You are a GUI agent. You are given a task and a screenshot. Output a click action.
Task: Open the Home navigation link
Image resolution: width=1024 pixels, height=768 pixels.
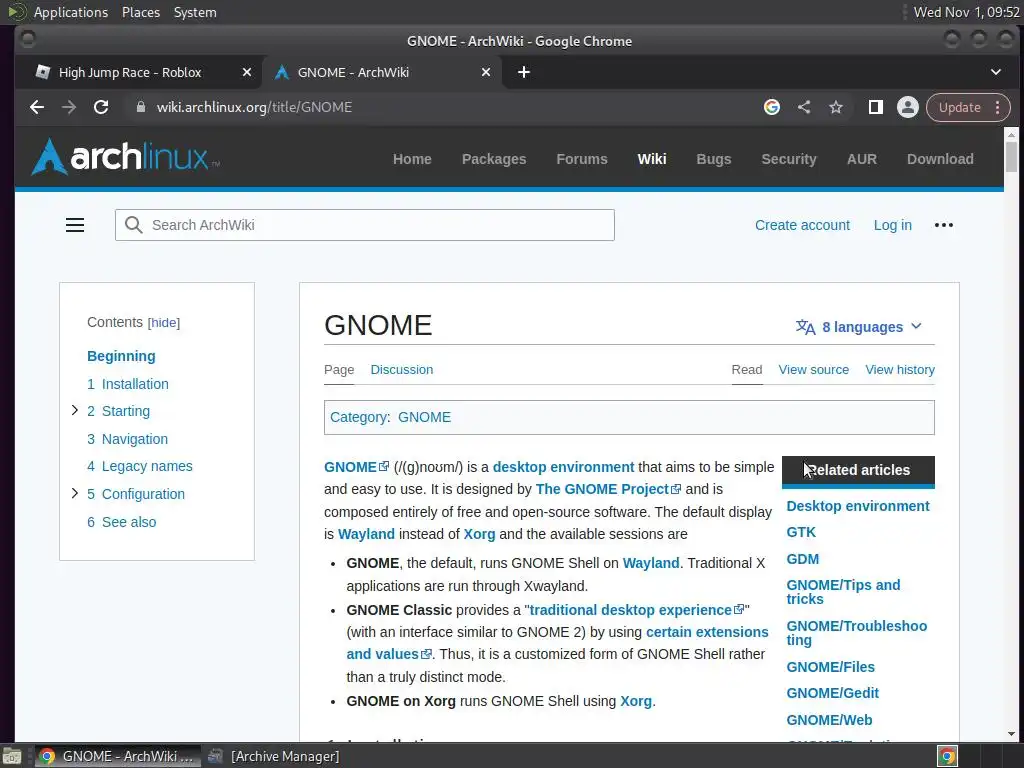pos(412,159)
